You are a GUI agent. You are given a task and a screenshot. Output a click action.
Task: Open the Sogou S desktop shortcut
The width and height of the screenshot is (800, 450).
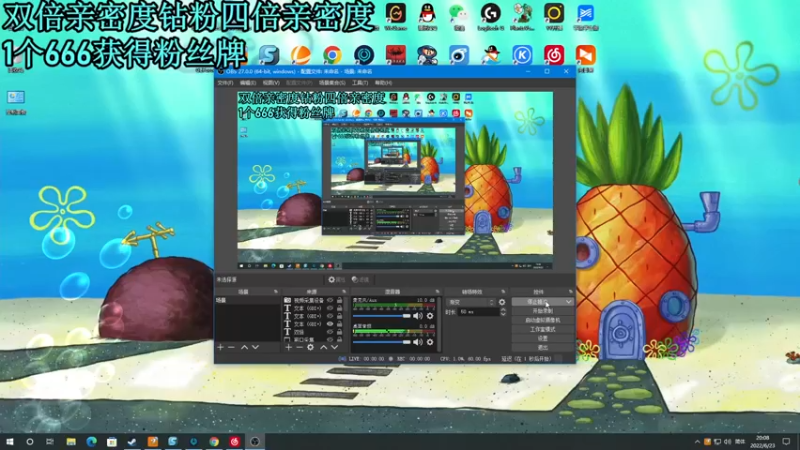point(269,55)
